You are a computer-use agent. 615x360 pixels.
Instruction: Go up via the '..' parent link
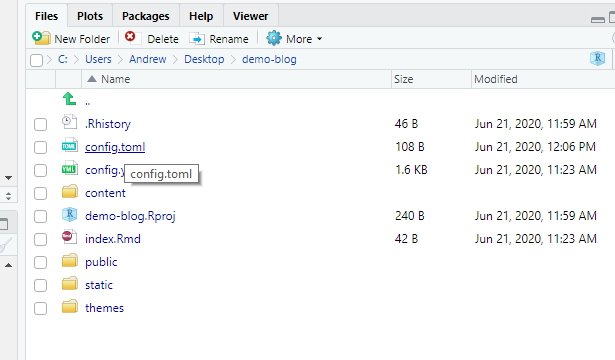point(87,103)
